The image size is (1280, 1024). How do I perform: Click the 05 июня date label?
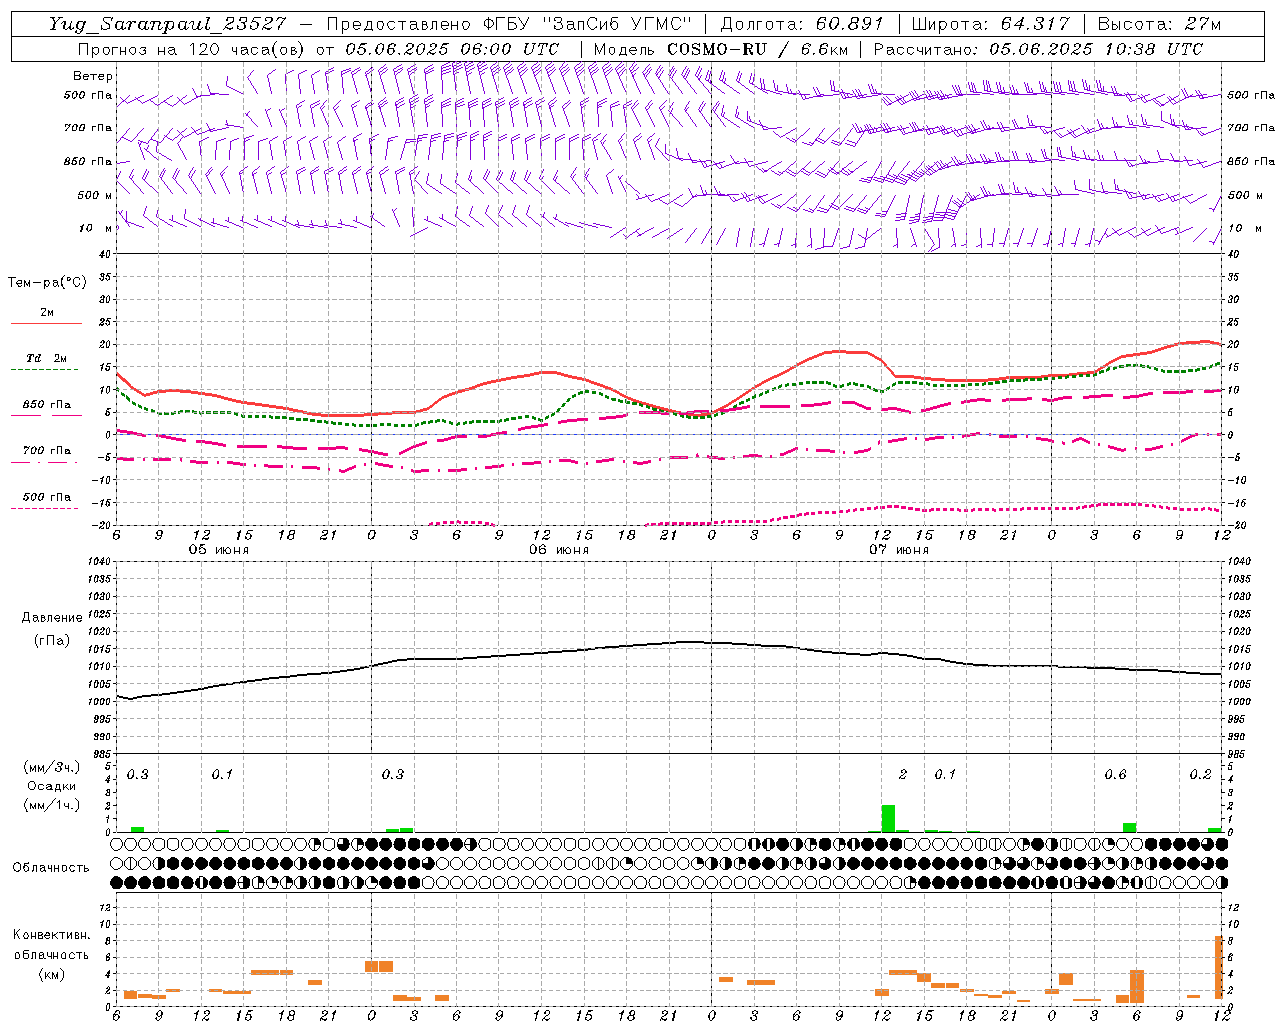click(219, 550)
